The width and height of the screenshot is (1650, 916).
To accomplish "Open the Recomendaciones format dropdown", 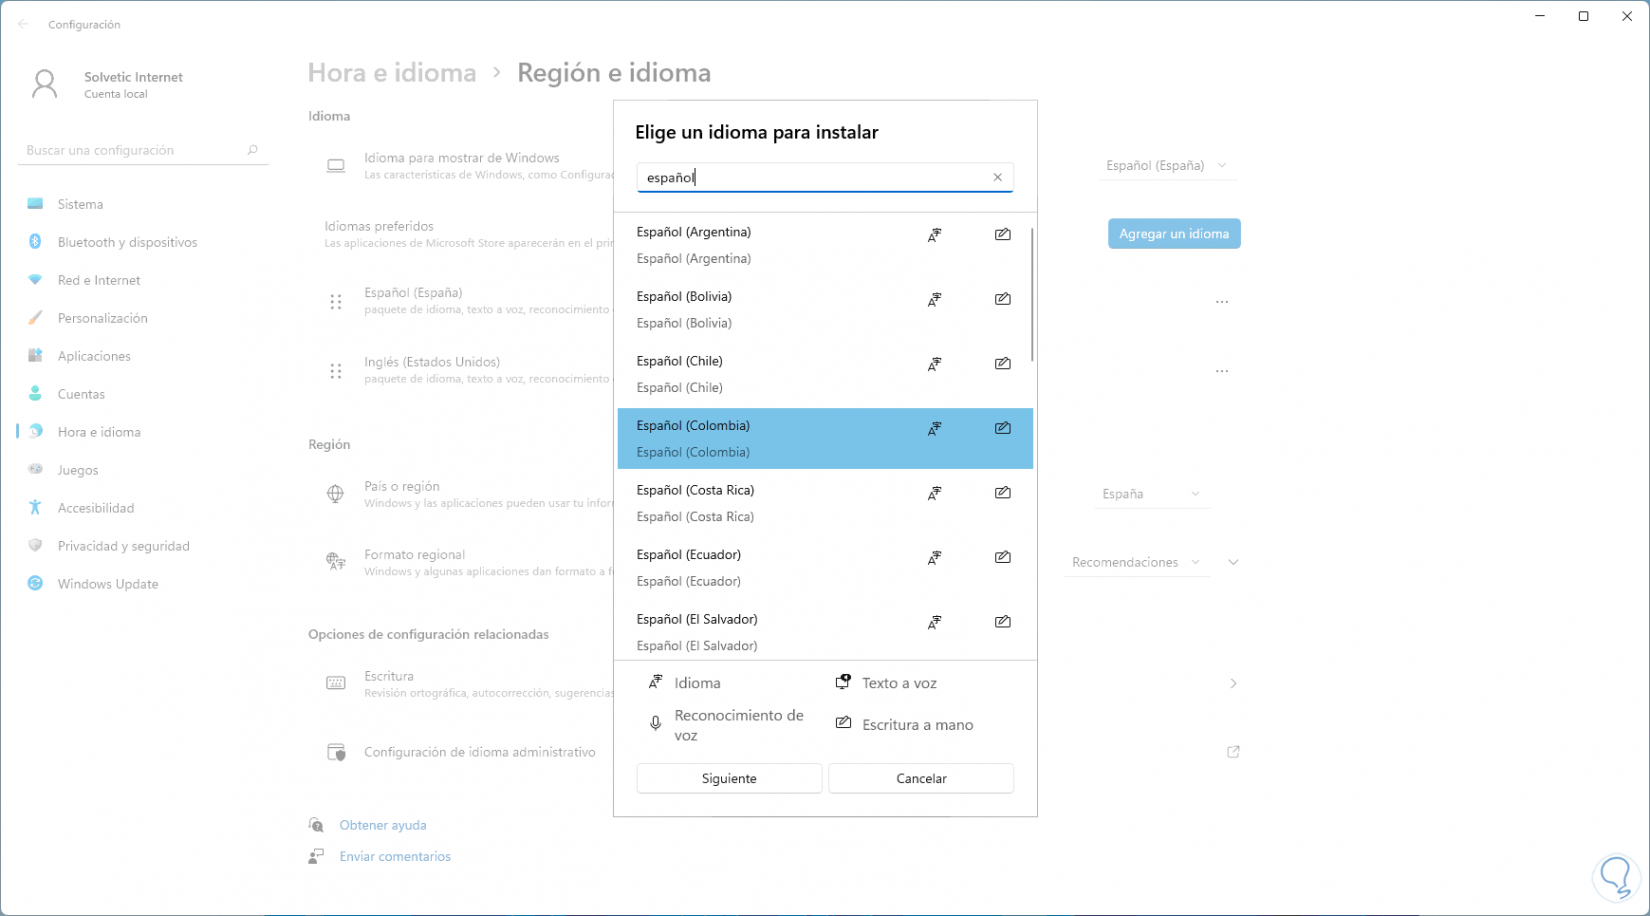I will coord(1135,563).
